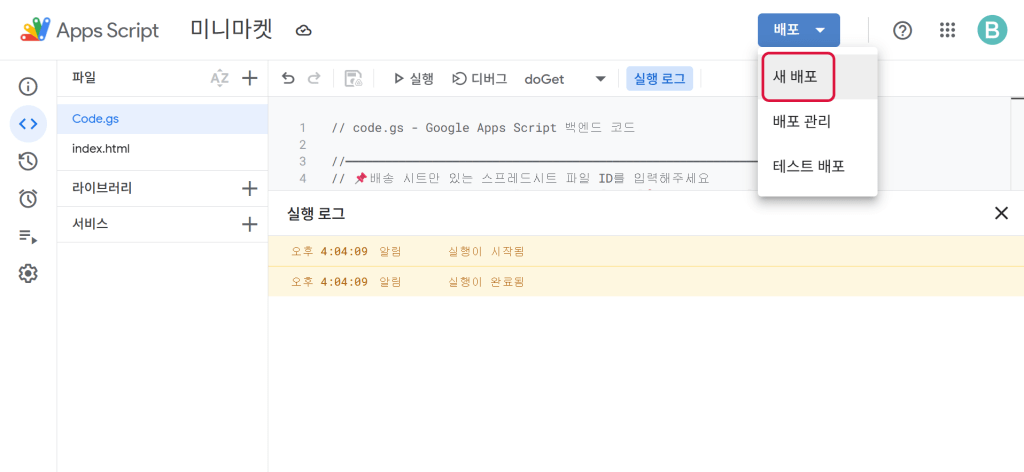Viewport: 1024px width, 472px height.
Task: Add a library with the plus icon
Action: pyautogui.click(x=250, y=187)
